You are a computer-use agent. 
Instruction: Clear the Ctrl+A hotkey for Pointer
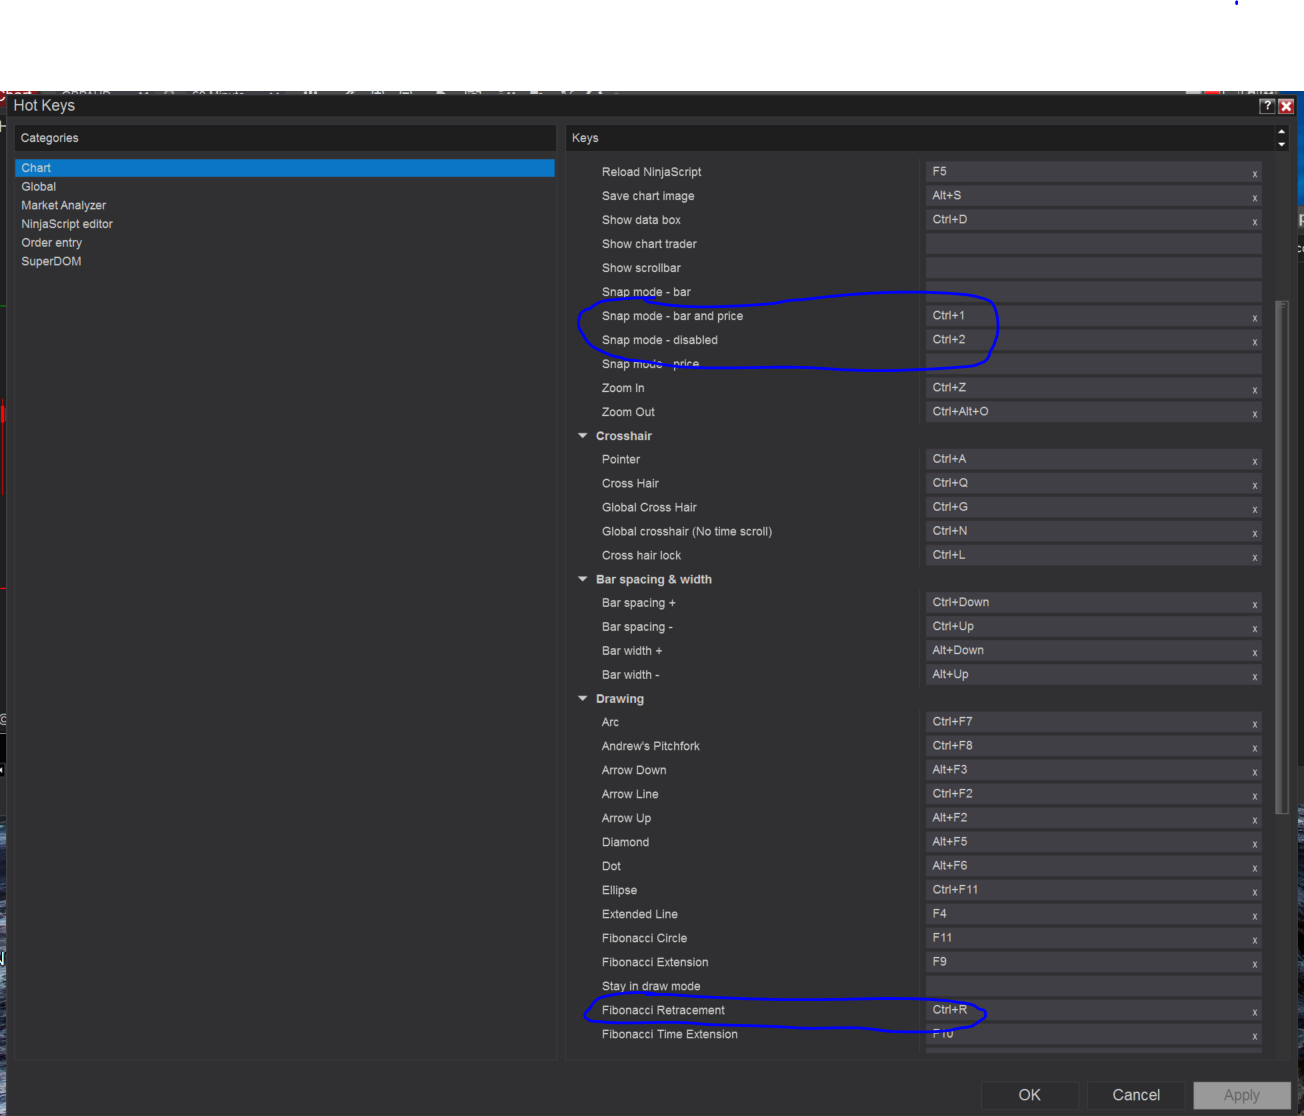1254,461
